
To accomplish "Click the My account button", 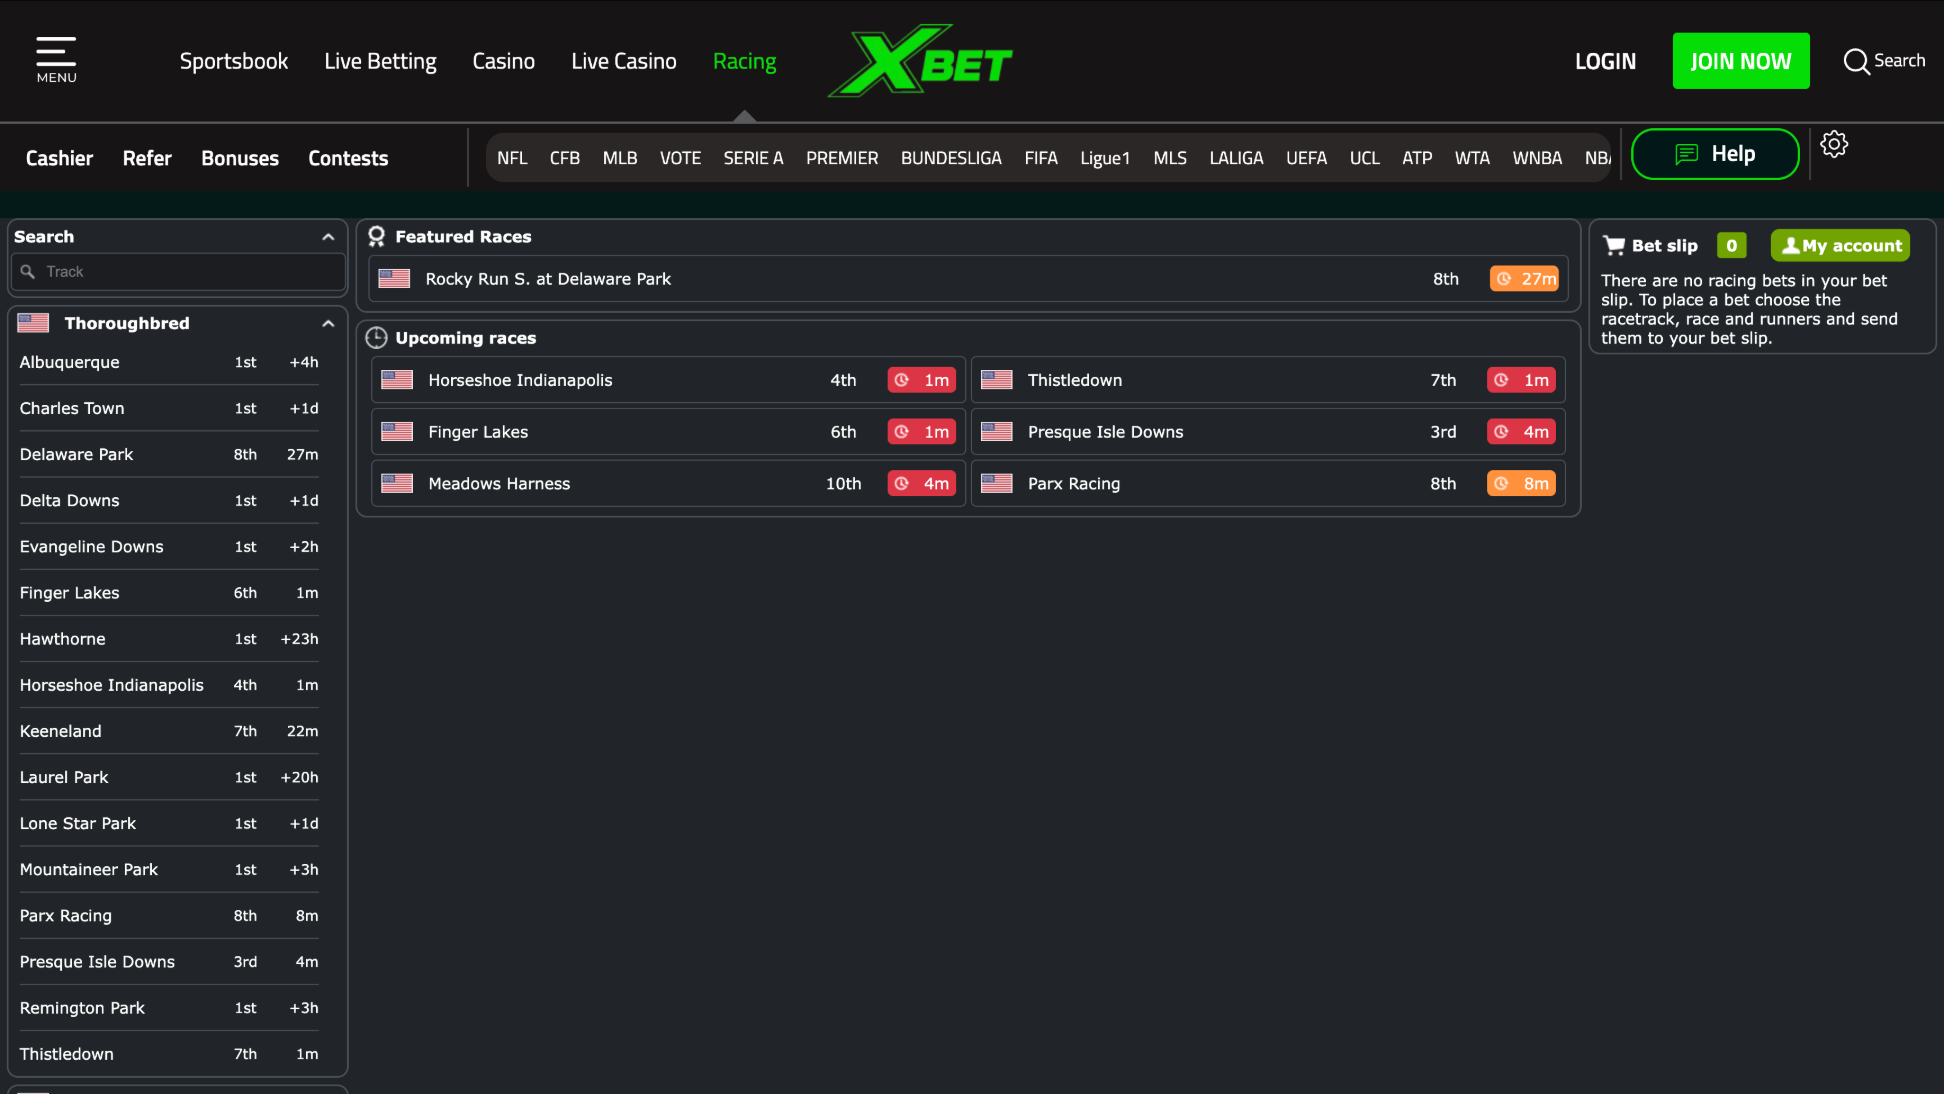I will click(1840, 245).
